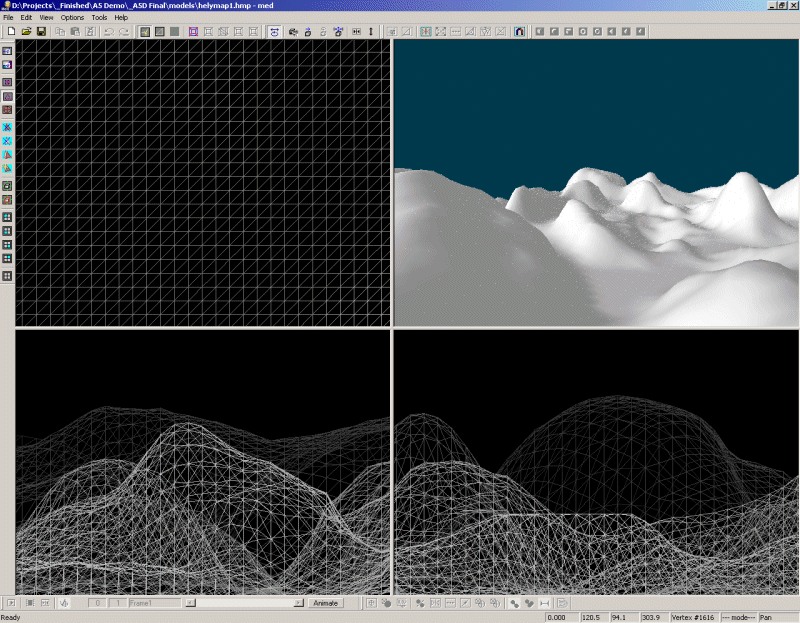This screenshot has height=623, width=800.
Task: Toggle the second shading mode button in the toolbar
Action: [x=159, y=32]
